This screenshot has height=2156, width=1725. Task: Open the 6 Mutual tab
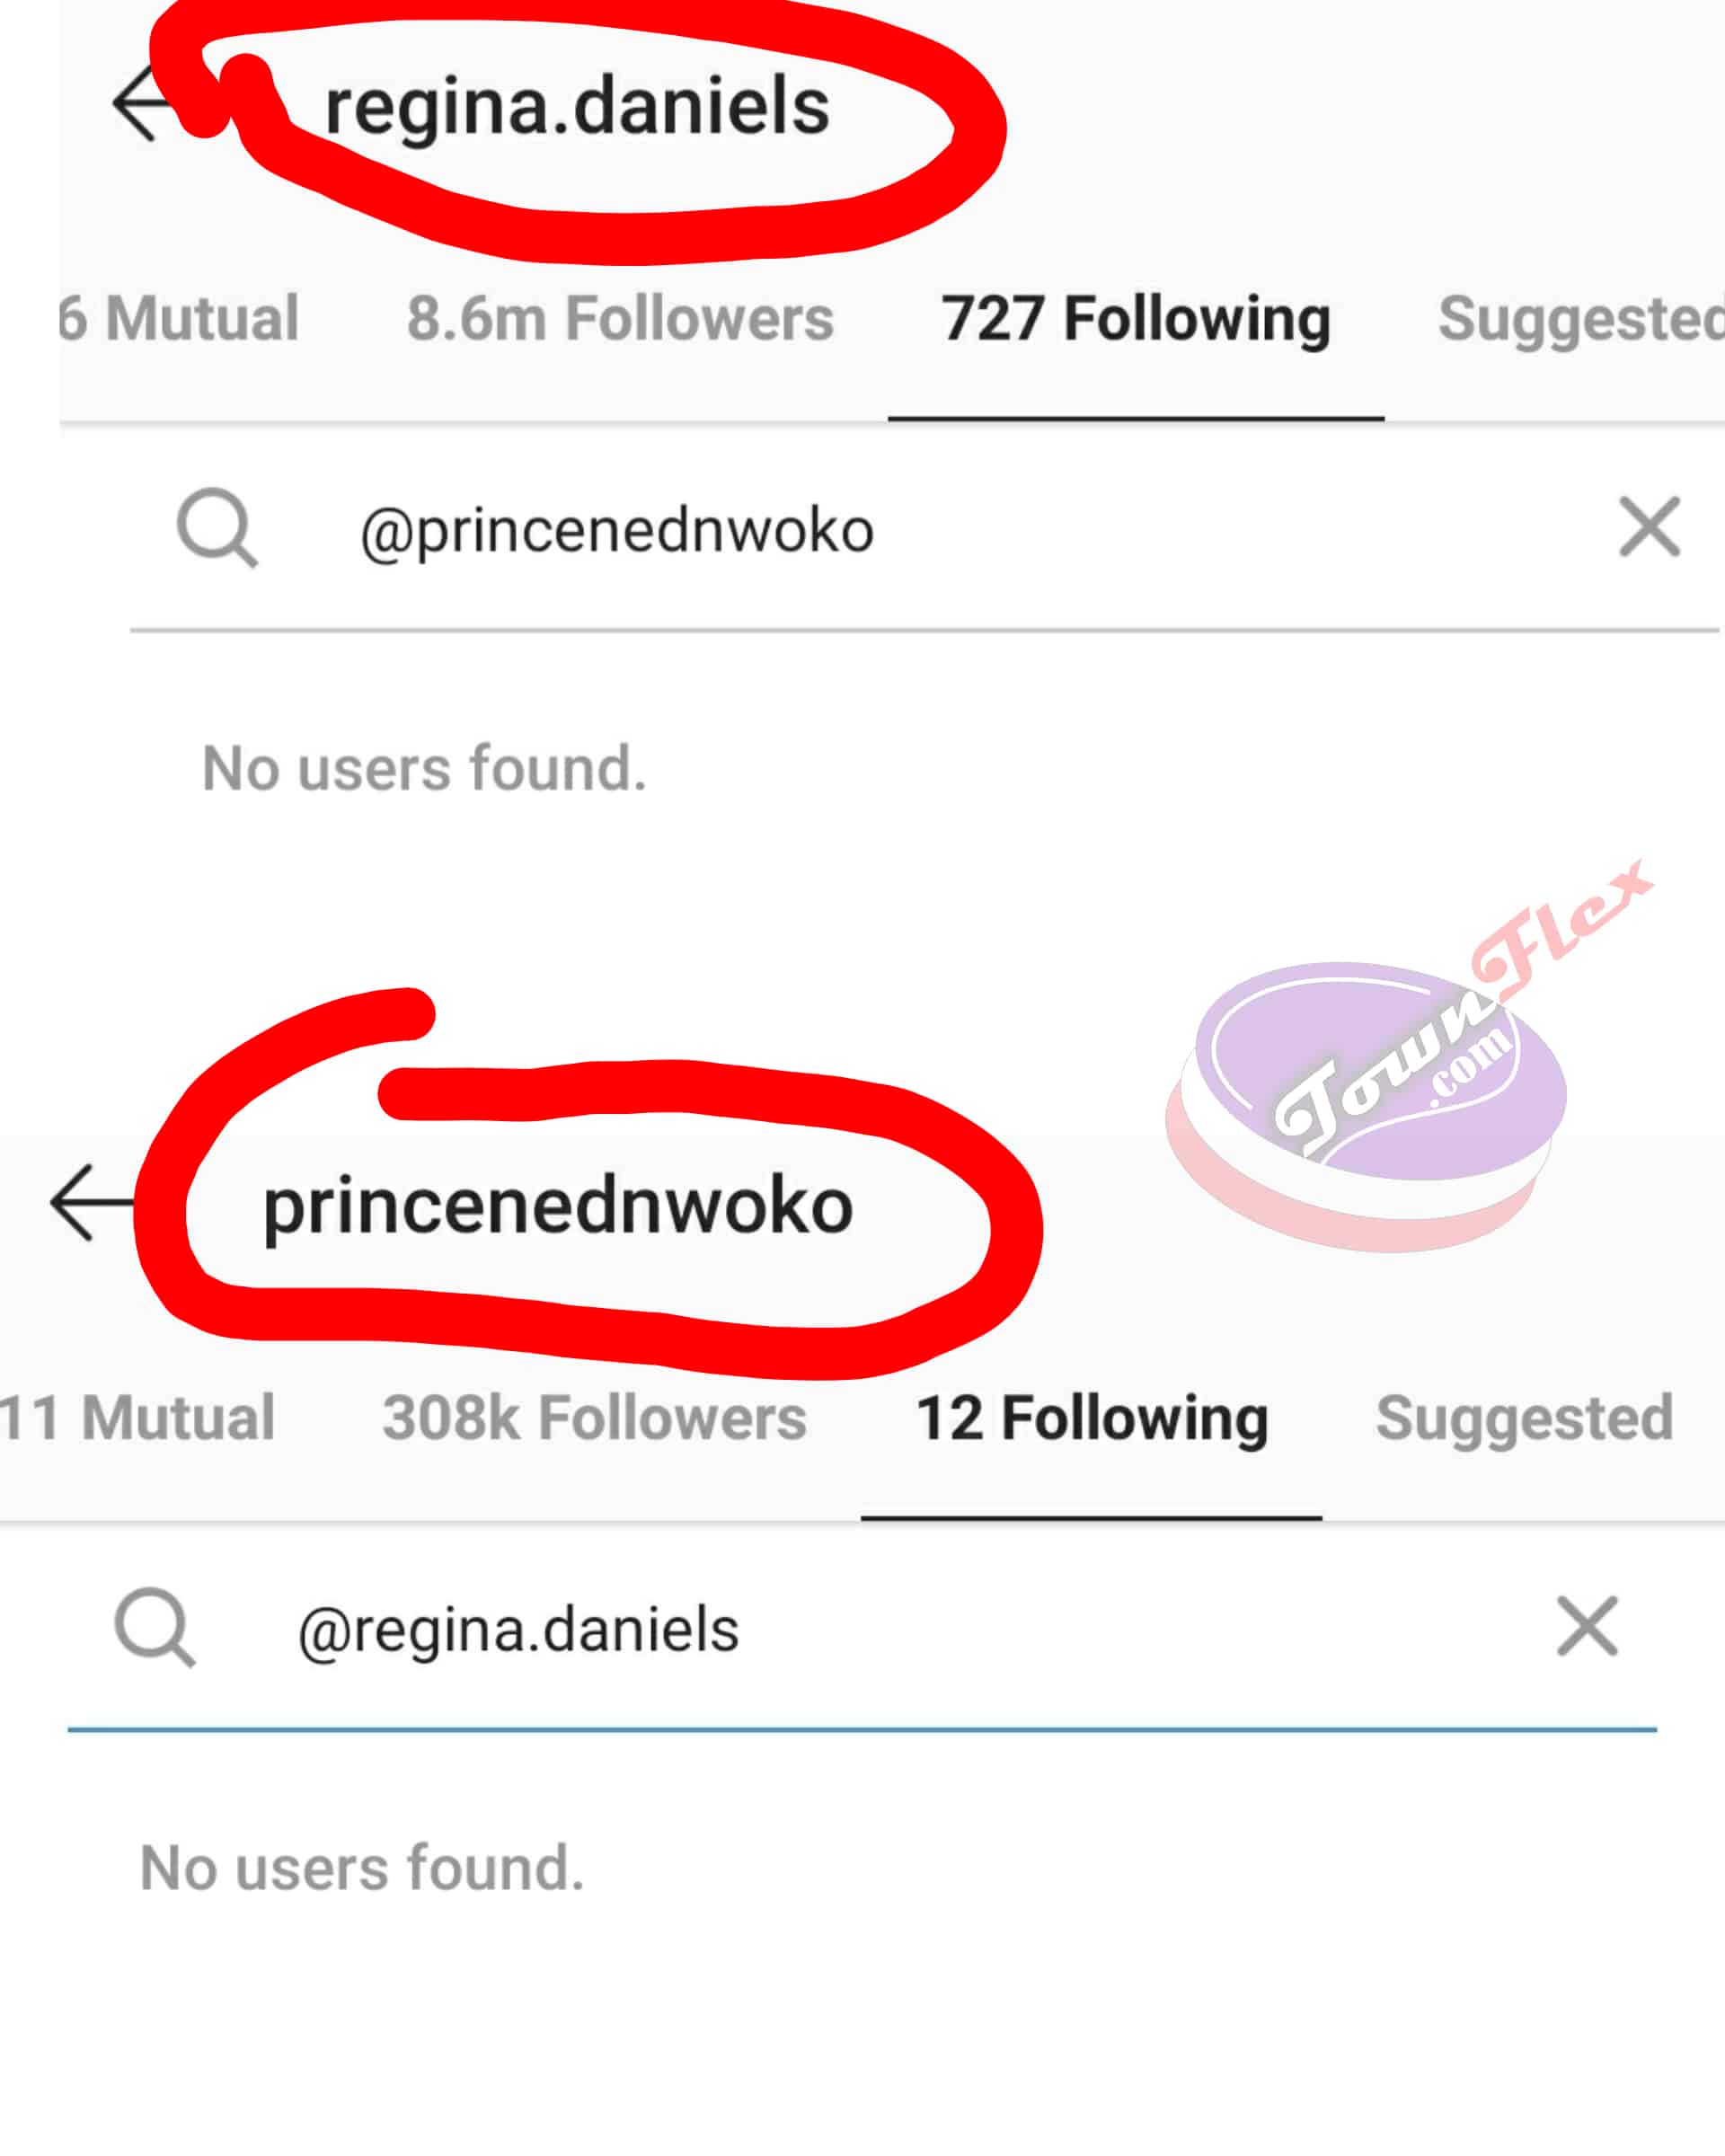tap(178, 319)
